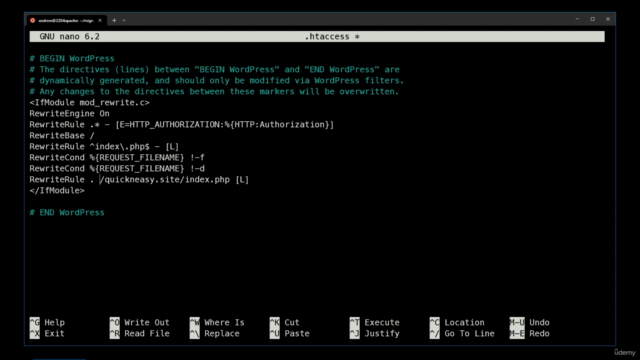Click the 'RewriteRule ^index\.php$ - [L]' line
640x360 pixels.
104,147
